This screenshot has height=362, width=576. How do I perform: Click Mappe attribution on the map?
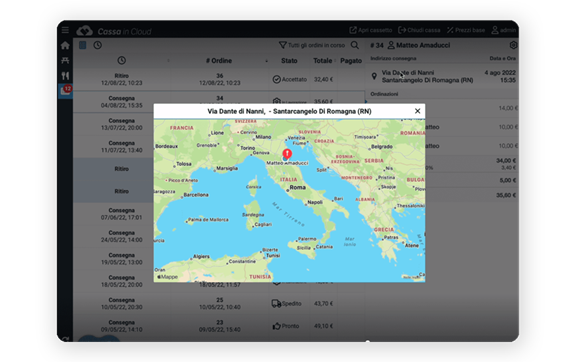click(168, 277)
